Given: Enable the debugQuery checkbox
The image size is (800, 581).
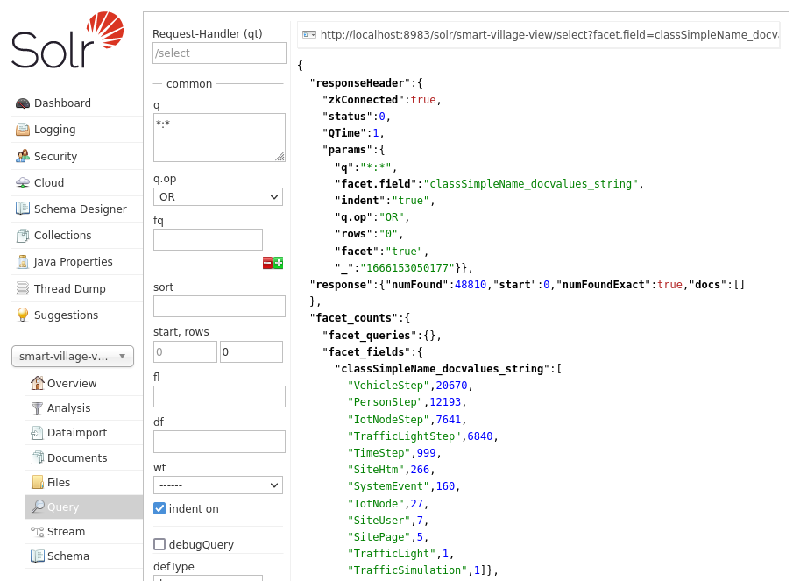Looking at the screenshot, I should point(160,544).
